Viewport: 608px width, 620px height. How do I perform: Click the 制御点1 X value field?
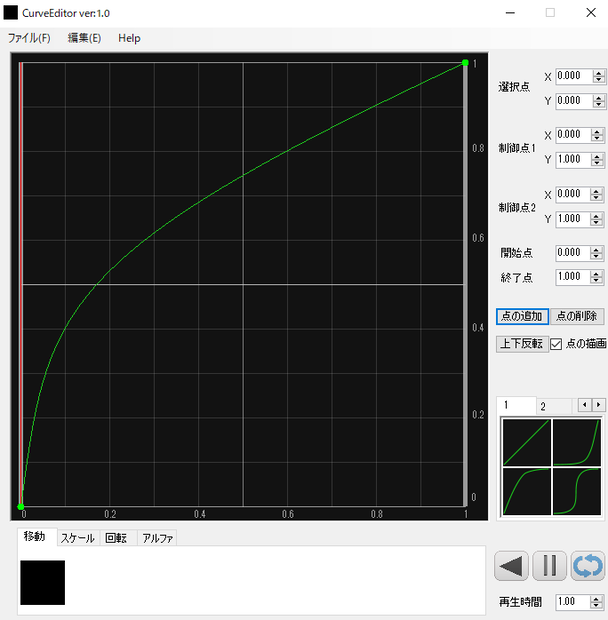tap(573, 135)
